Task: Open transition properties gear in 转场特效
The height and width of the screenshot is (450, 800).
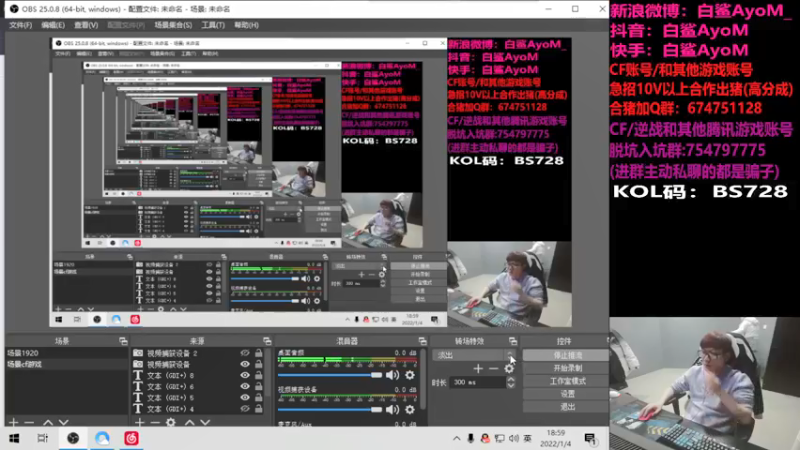Action: [x=509, y=368]
